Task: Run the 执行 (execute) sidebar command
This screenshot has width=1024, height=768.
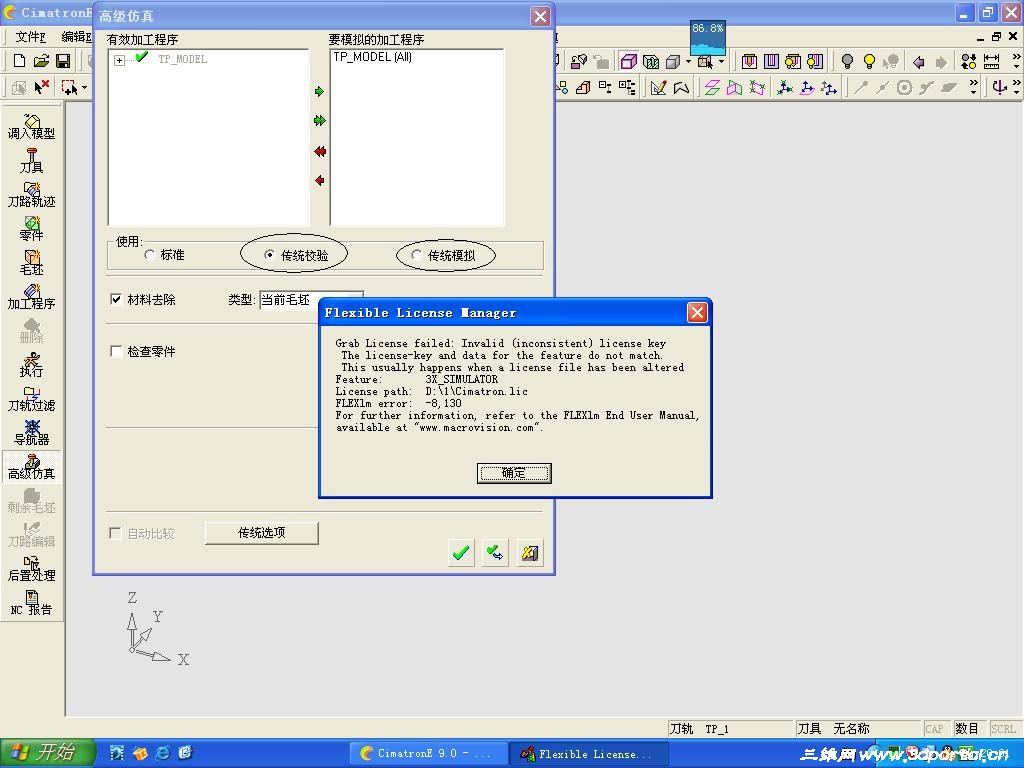Action: coord(31,364)
